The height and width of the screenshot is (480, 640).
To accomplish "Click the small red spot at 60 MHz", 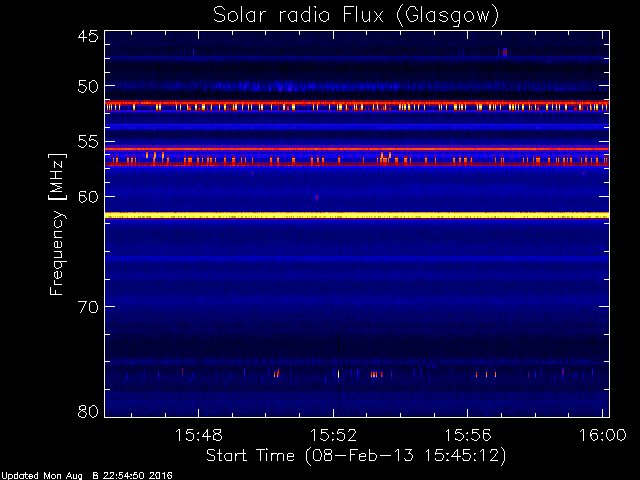I will pos(316,198).
